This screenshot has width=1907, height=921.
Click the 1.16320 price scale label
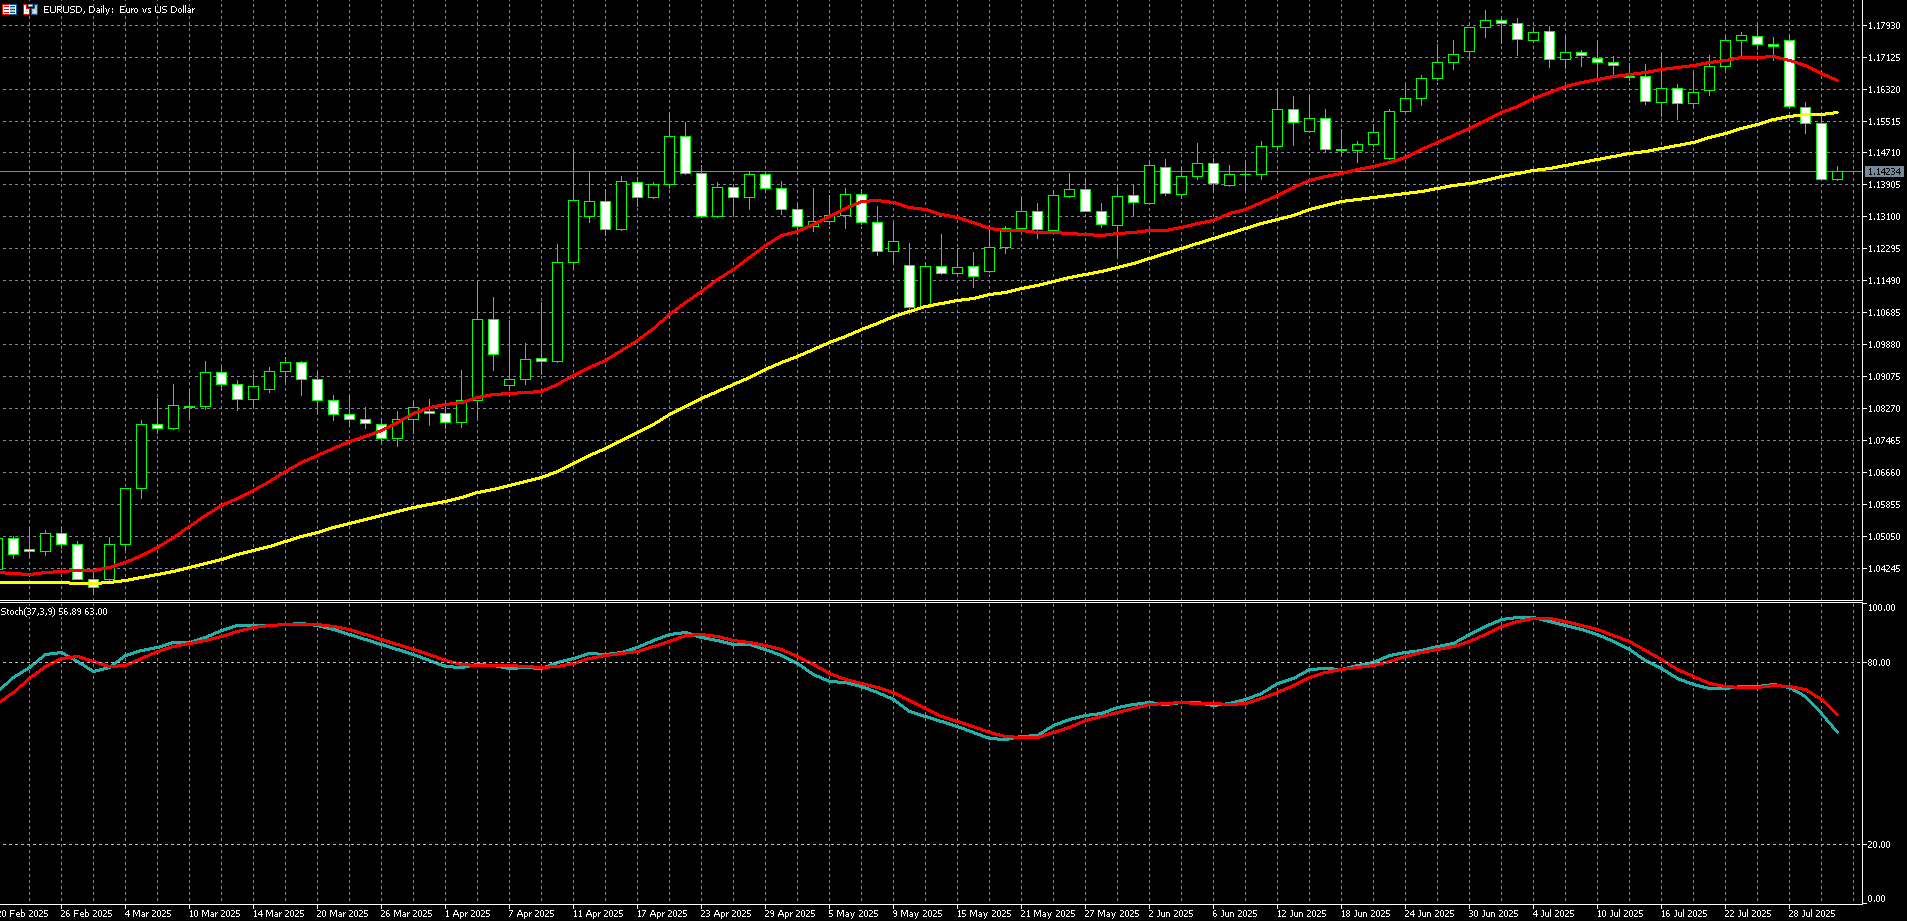click(x=1884, y=90)
